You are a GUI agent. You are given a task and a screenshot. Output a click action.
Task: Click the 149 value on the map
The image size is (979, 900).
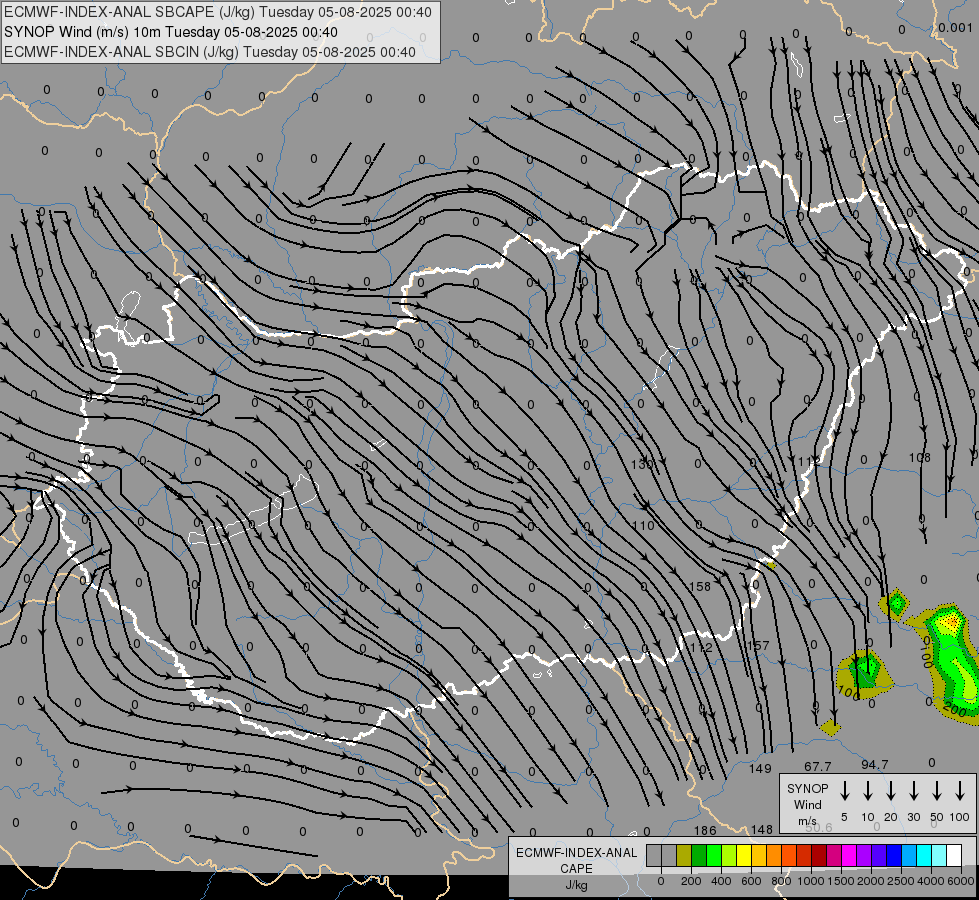pyautogui.click(x=760, y=768)
